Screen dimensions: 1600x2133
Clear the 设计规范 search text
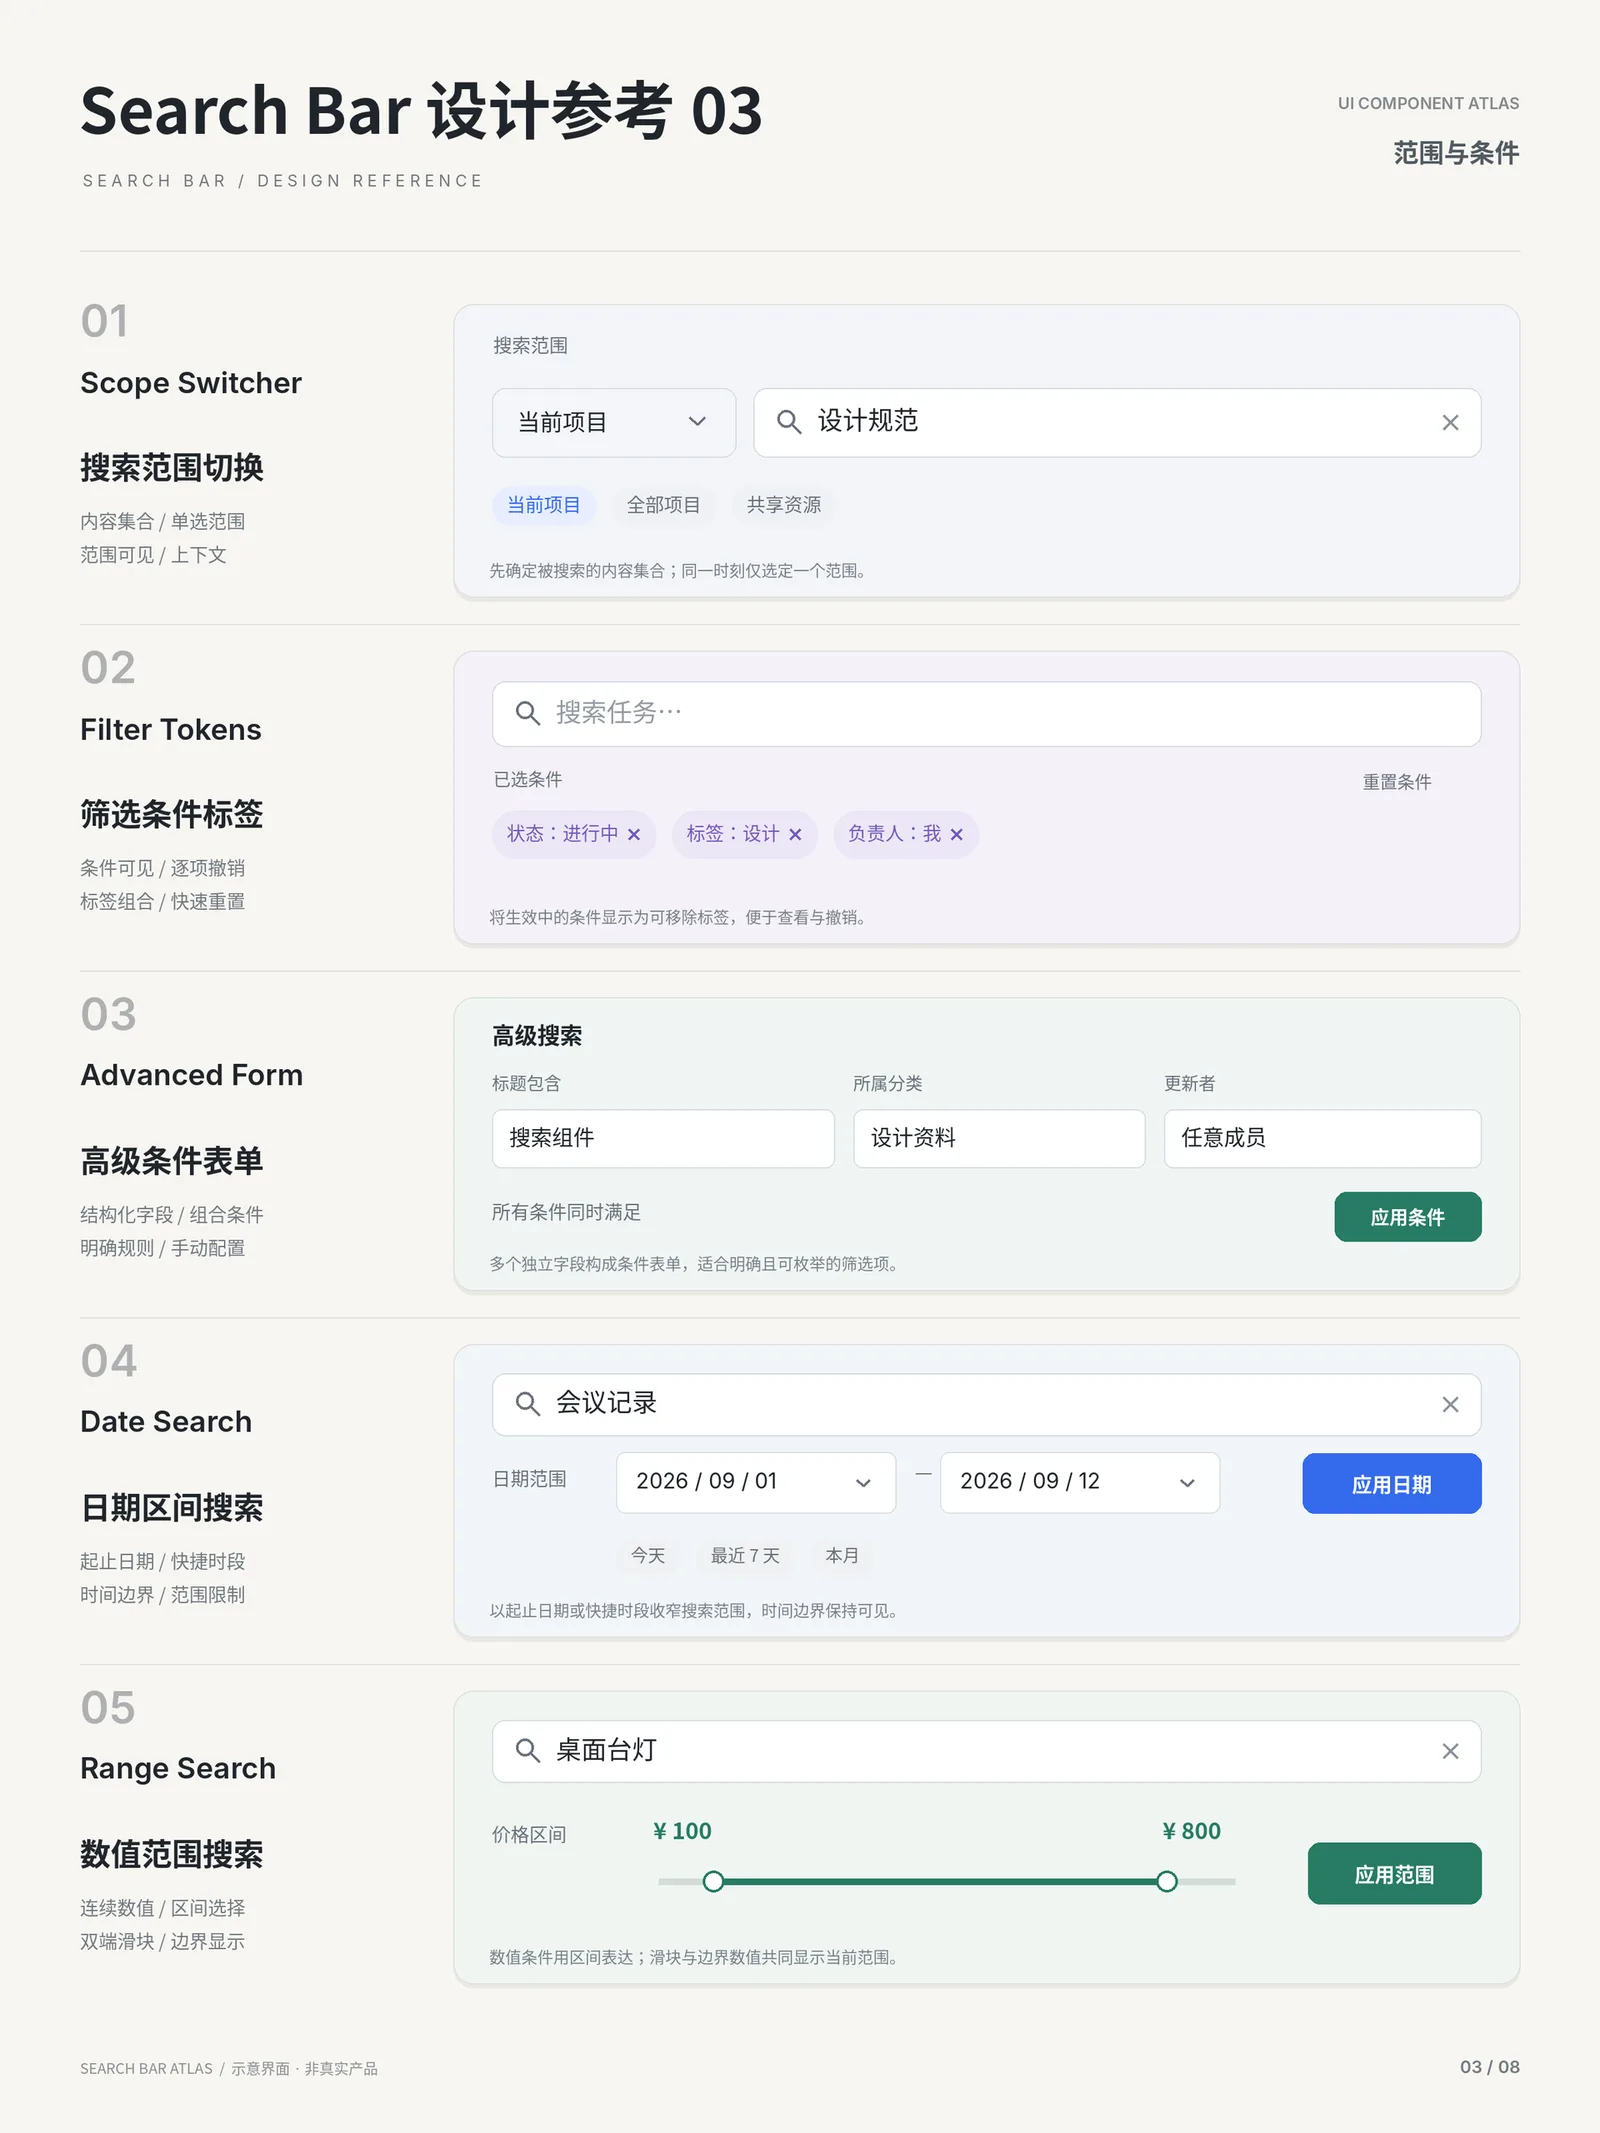pyautogui.click(x=1450, y=423)
